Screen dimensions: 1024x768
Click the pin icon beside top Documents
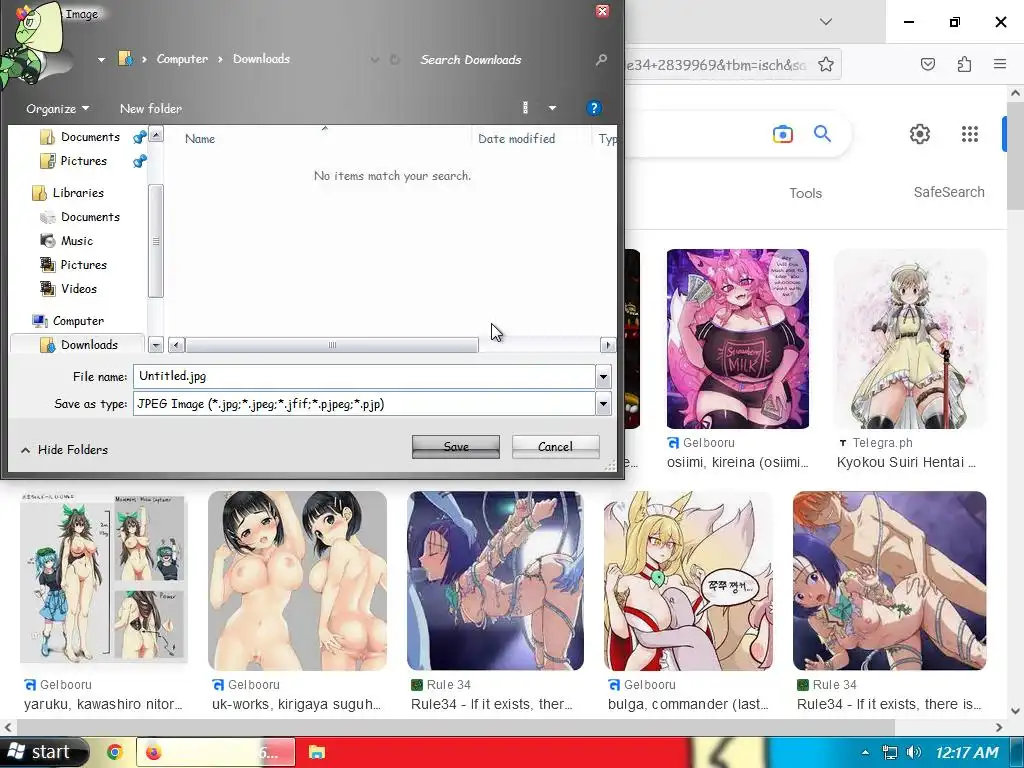click(139, 137)
